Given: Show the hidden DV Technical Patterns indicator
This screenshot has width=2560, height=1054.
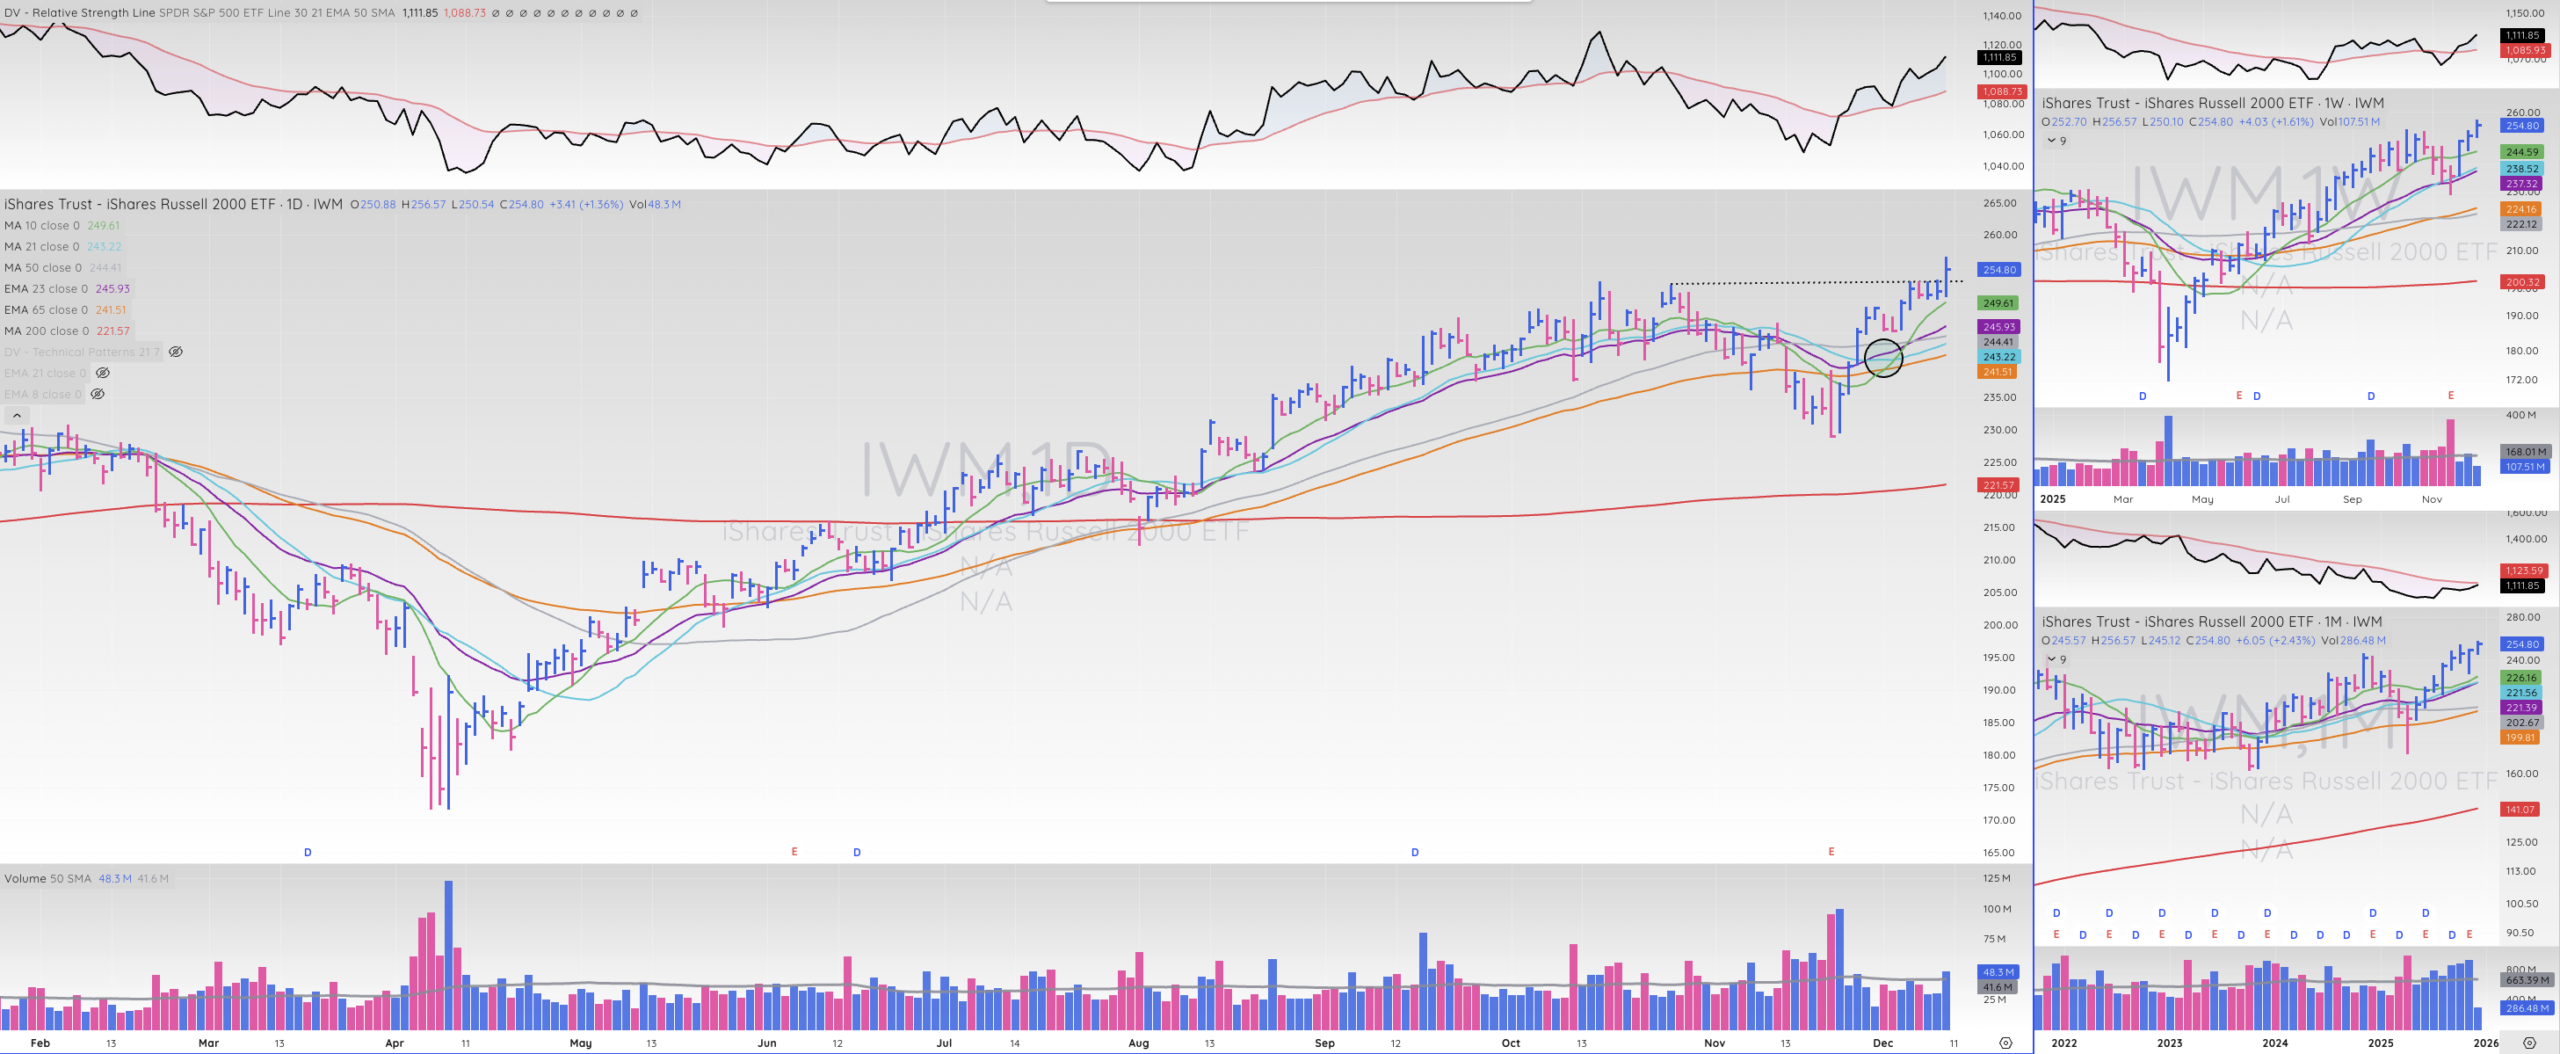Looking at the screenshot, I should coord(176,352).
